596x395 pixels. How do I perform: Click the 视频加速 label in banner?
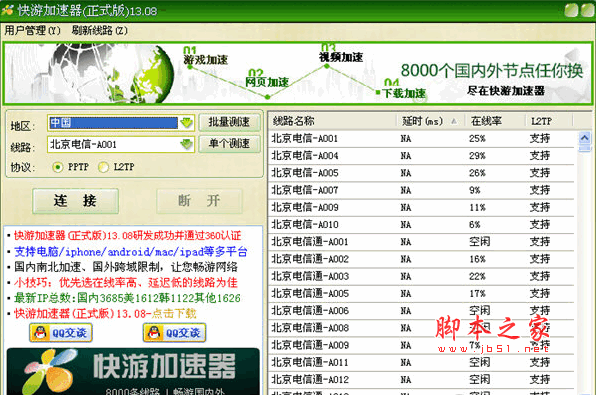[x=341, y=57]
